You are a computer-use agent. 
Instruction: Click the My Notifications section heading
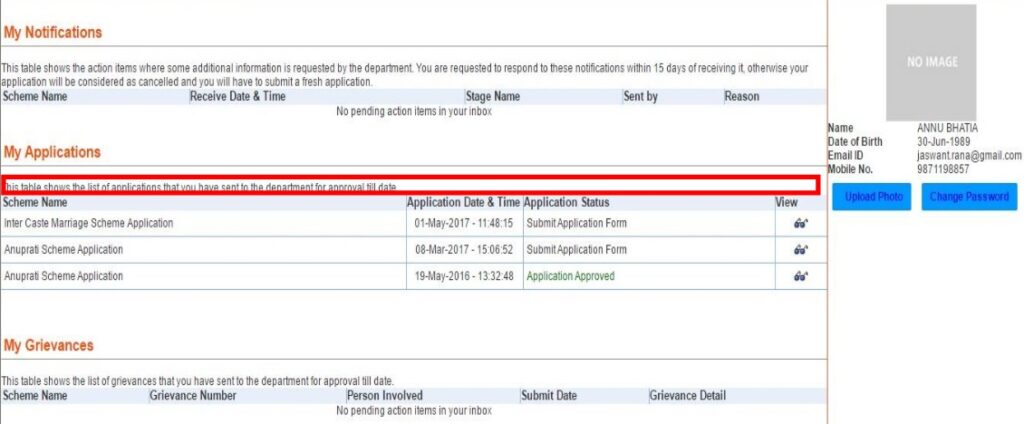(53, 33)
